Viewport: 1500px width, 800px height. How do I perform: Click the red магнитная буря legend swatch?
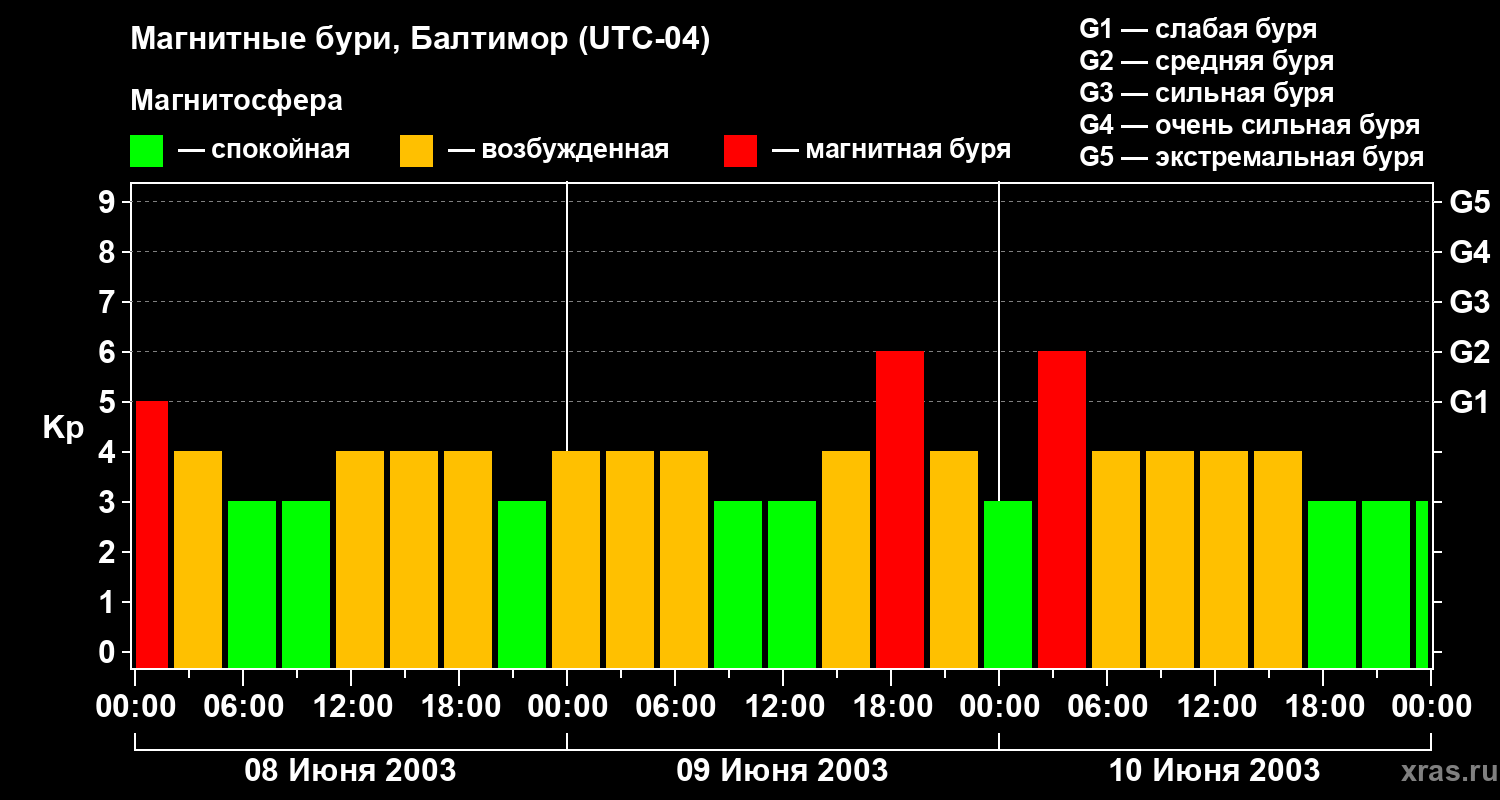point(740,151)
